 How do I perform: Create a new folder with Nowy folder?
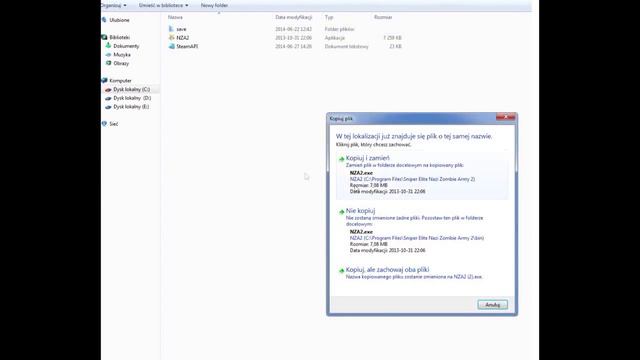pos(214,5)
